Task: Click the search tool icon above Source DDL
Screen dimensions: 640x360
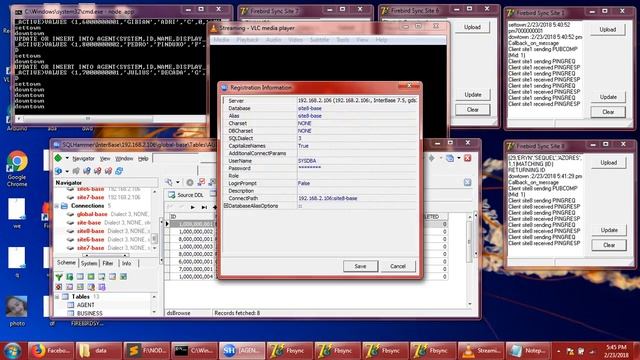Action: [x=169, y=182]
